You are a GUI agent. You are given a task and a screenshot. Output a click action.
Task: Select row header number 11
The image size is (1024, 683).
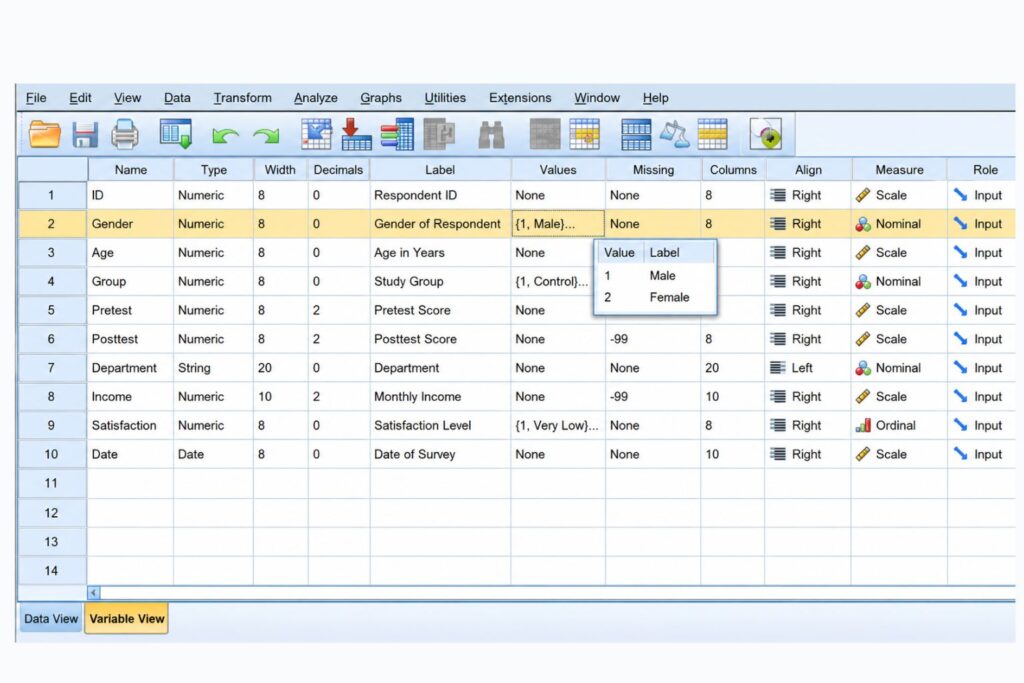point(52,483)
